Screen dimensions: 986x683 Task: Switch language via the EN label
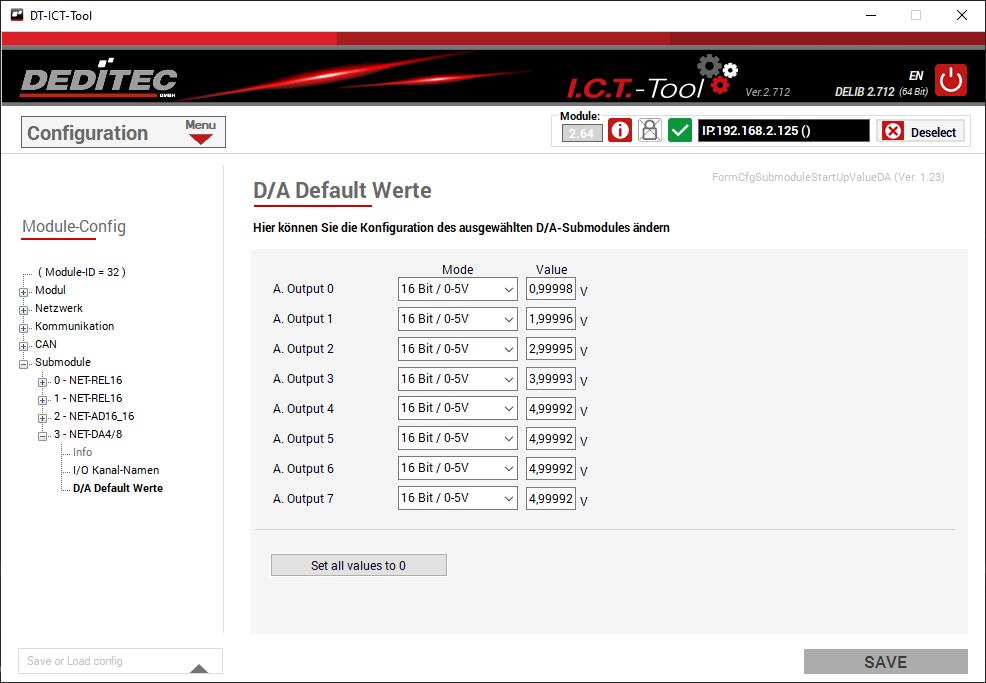pos(915,76)
